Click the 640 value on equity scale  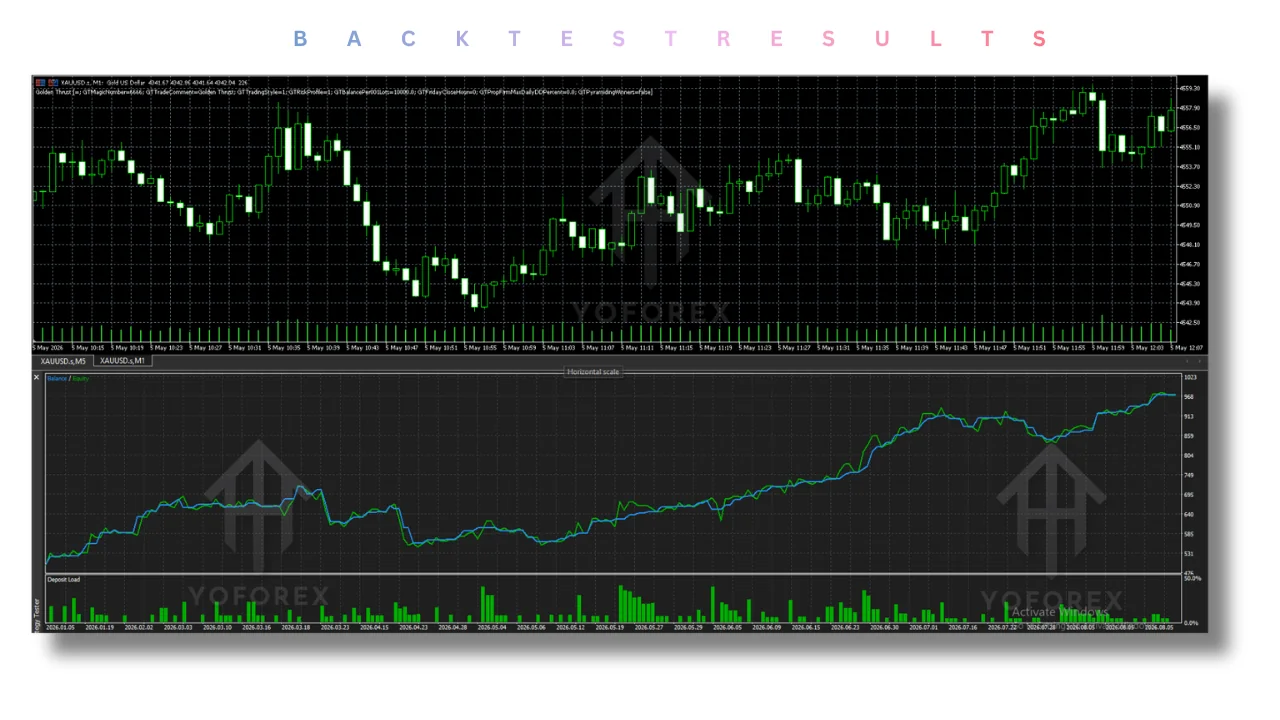coord(1189,514)
